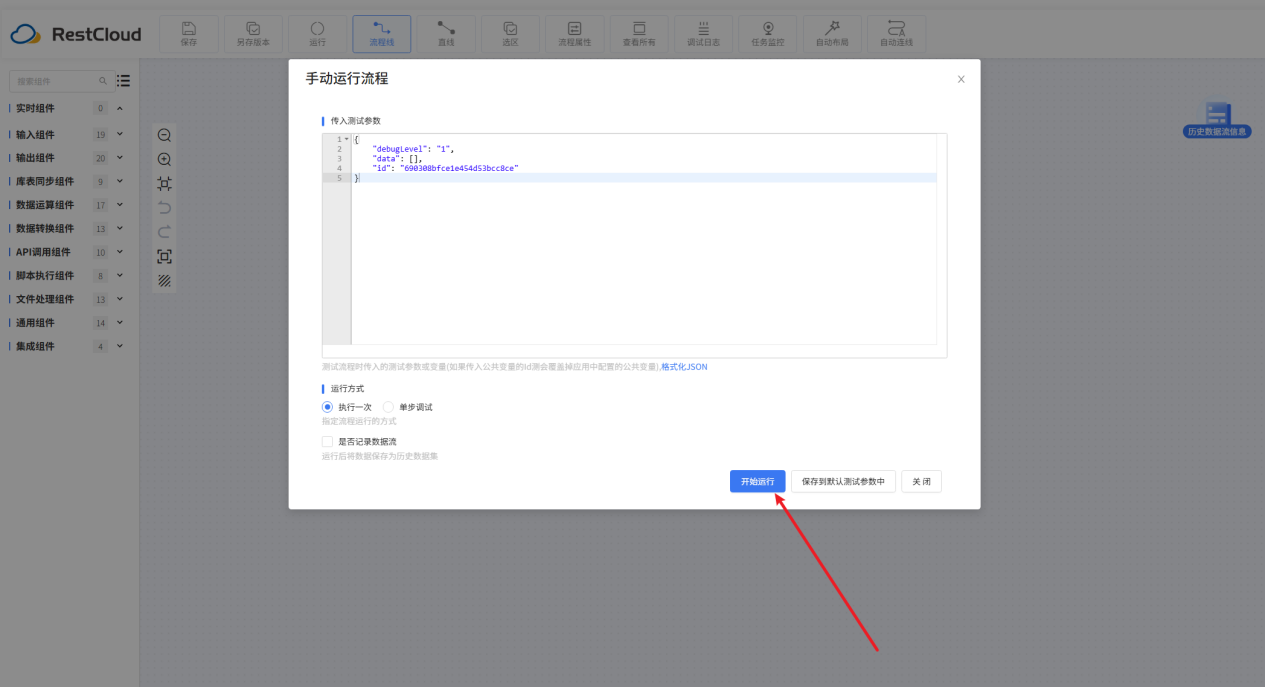Select the 执行一次 radio option
Image resolution: width=1265 pixels, height=687 pixels.
pos(327,407)
